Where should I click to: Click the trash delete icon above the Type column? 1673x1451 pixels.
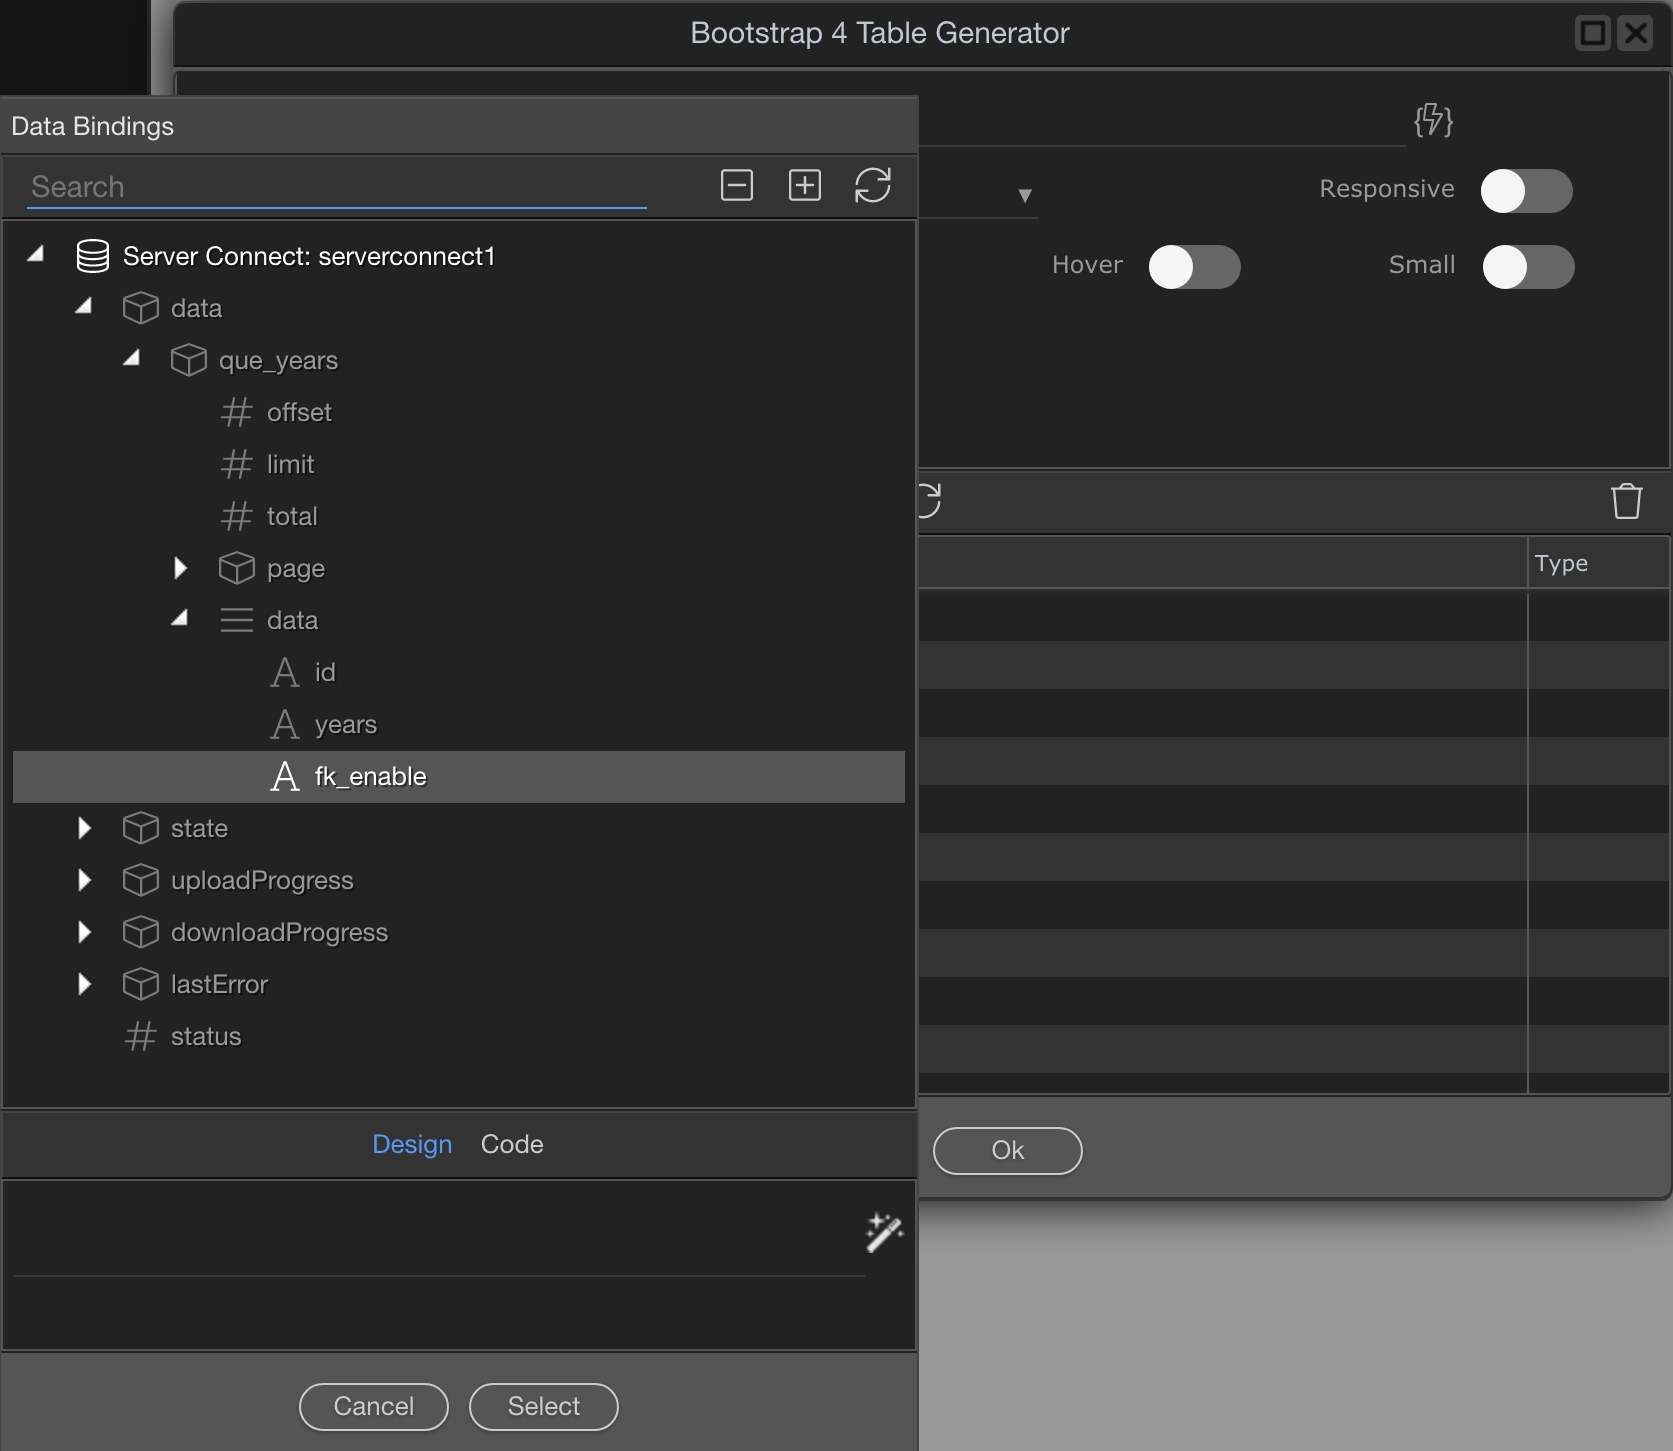[x=1626, y=501]
